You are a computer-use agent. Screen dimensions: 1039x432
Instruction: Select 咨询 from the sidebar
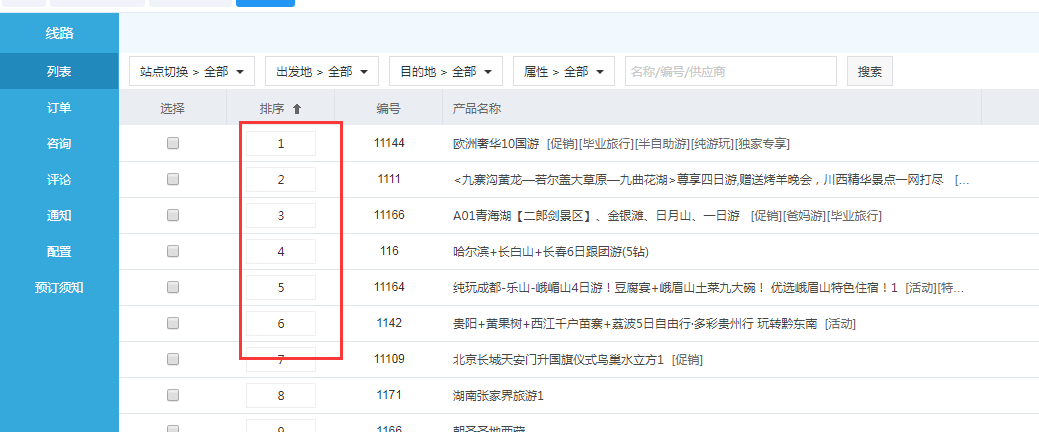pyautogui.click(x=59, y=143)
